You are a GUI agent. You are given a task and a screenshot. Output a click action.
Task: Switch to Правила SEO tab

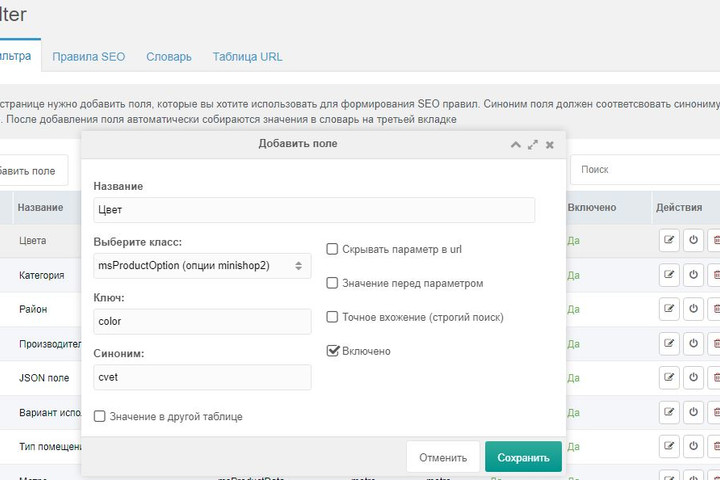[x=88, y=56]
